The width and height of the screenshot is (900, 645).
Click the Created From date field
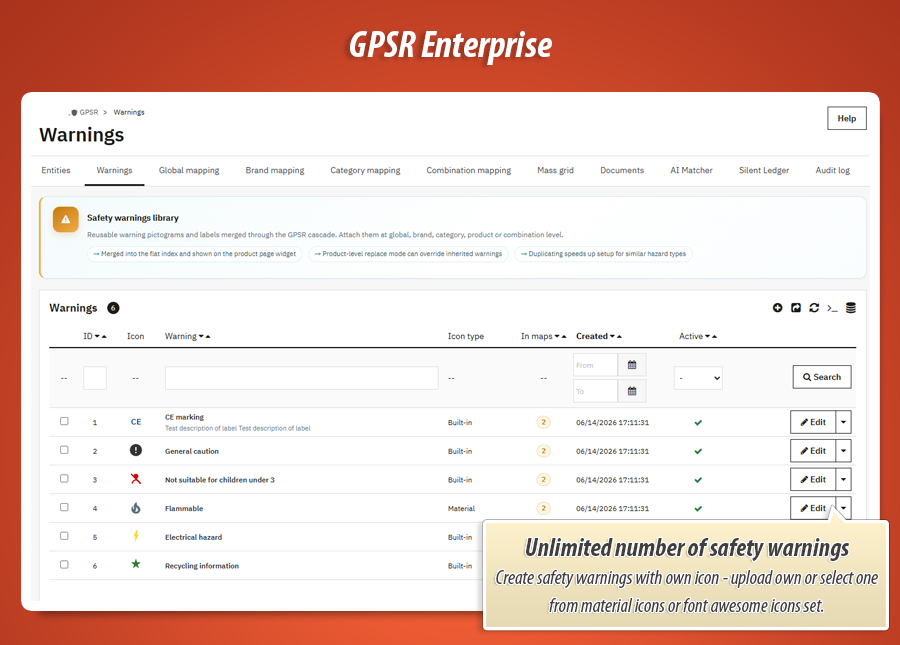click(595, 365)
